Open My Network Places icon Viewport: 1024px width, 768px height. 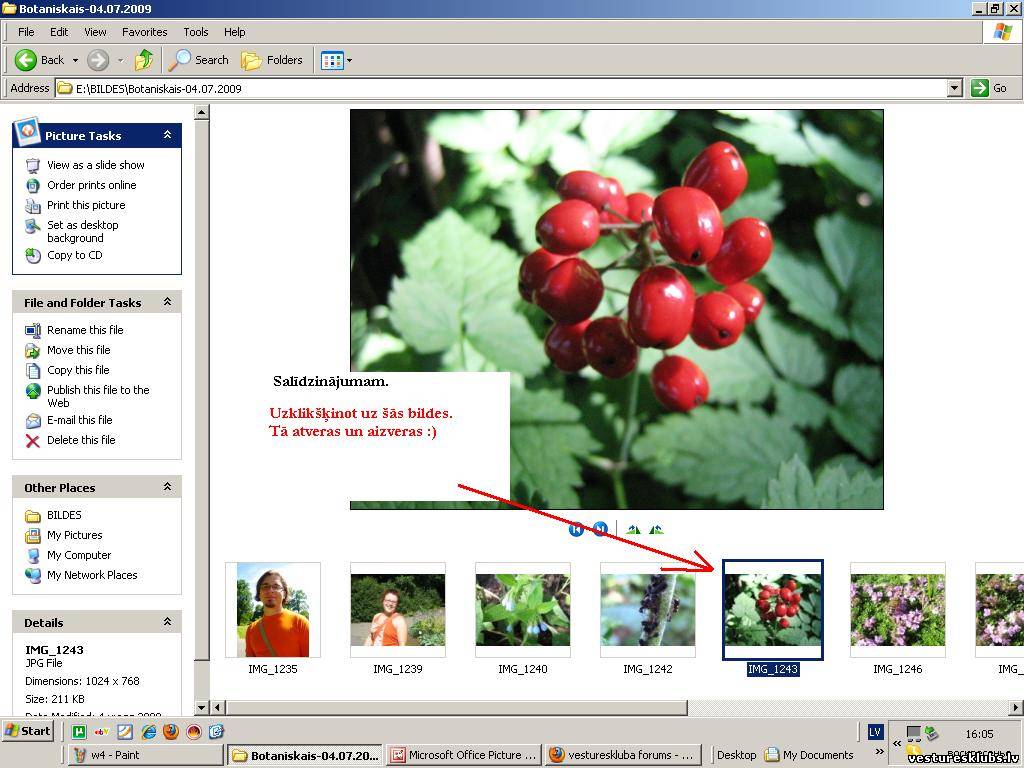click(x=33, y=575)
